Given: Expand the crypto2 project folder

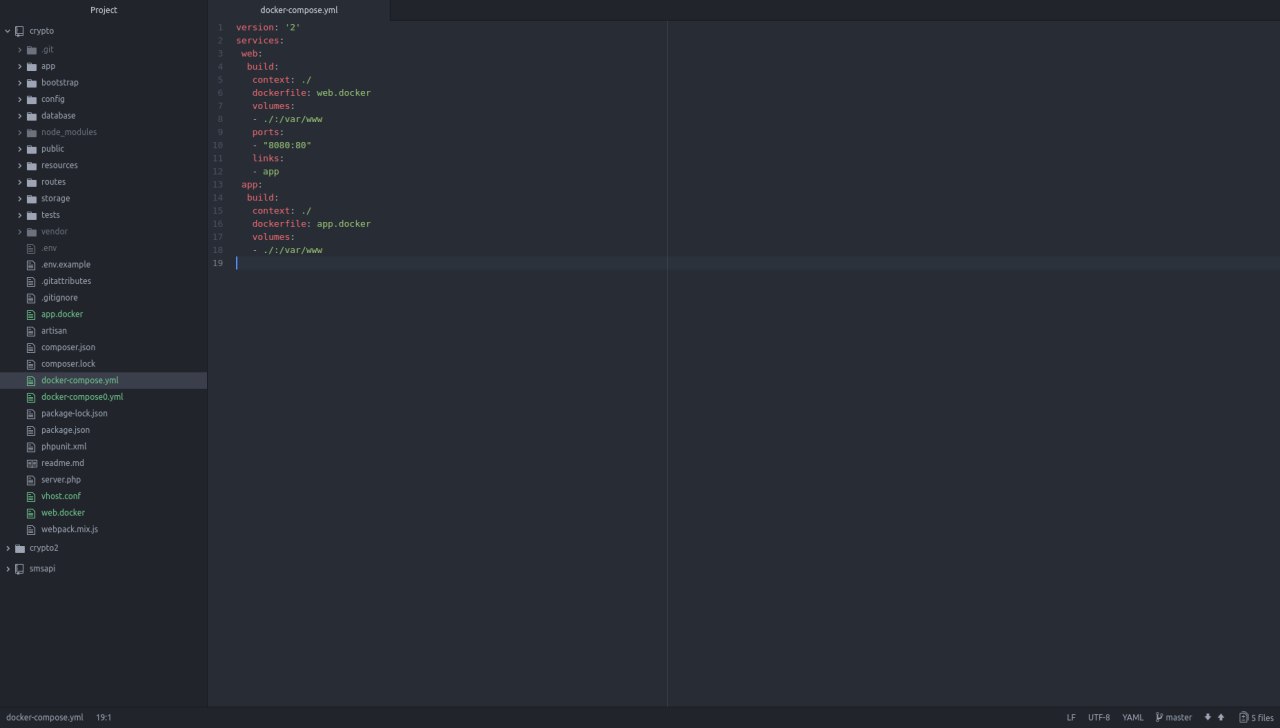Looking at the screenshot, I should pos(7,548).
